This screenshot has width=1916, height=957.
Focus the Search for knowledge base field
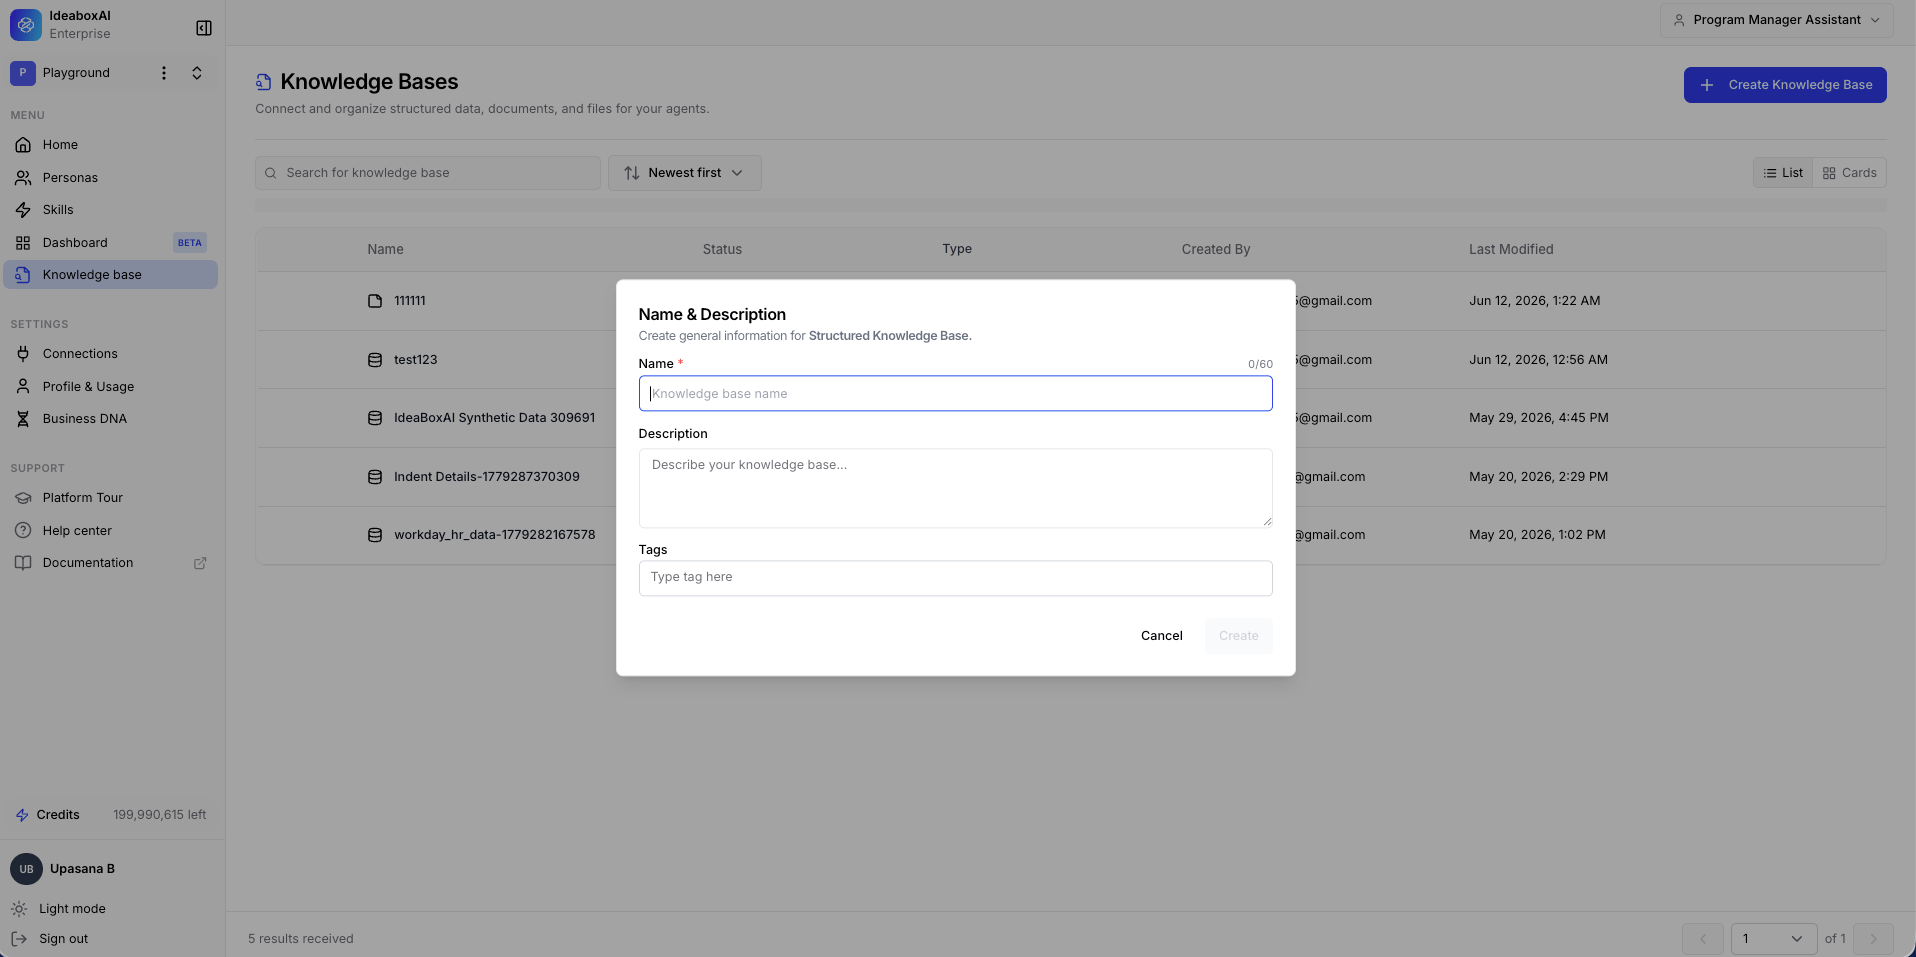click(x=428, y=173)
